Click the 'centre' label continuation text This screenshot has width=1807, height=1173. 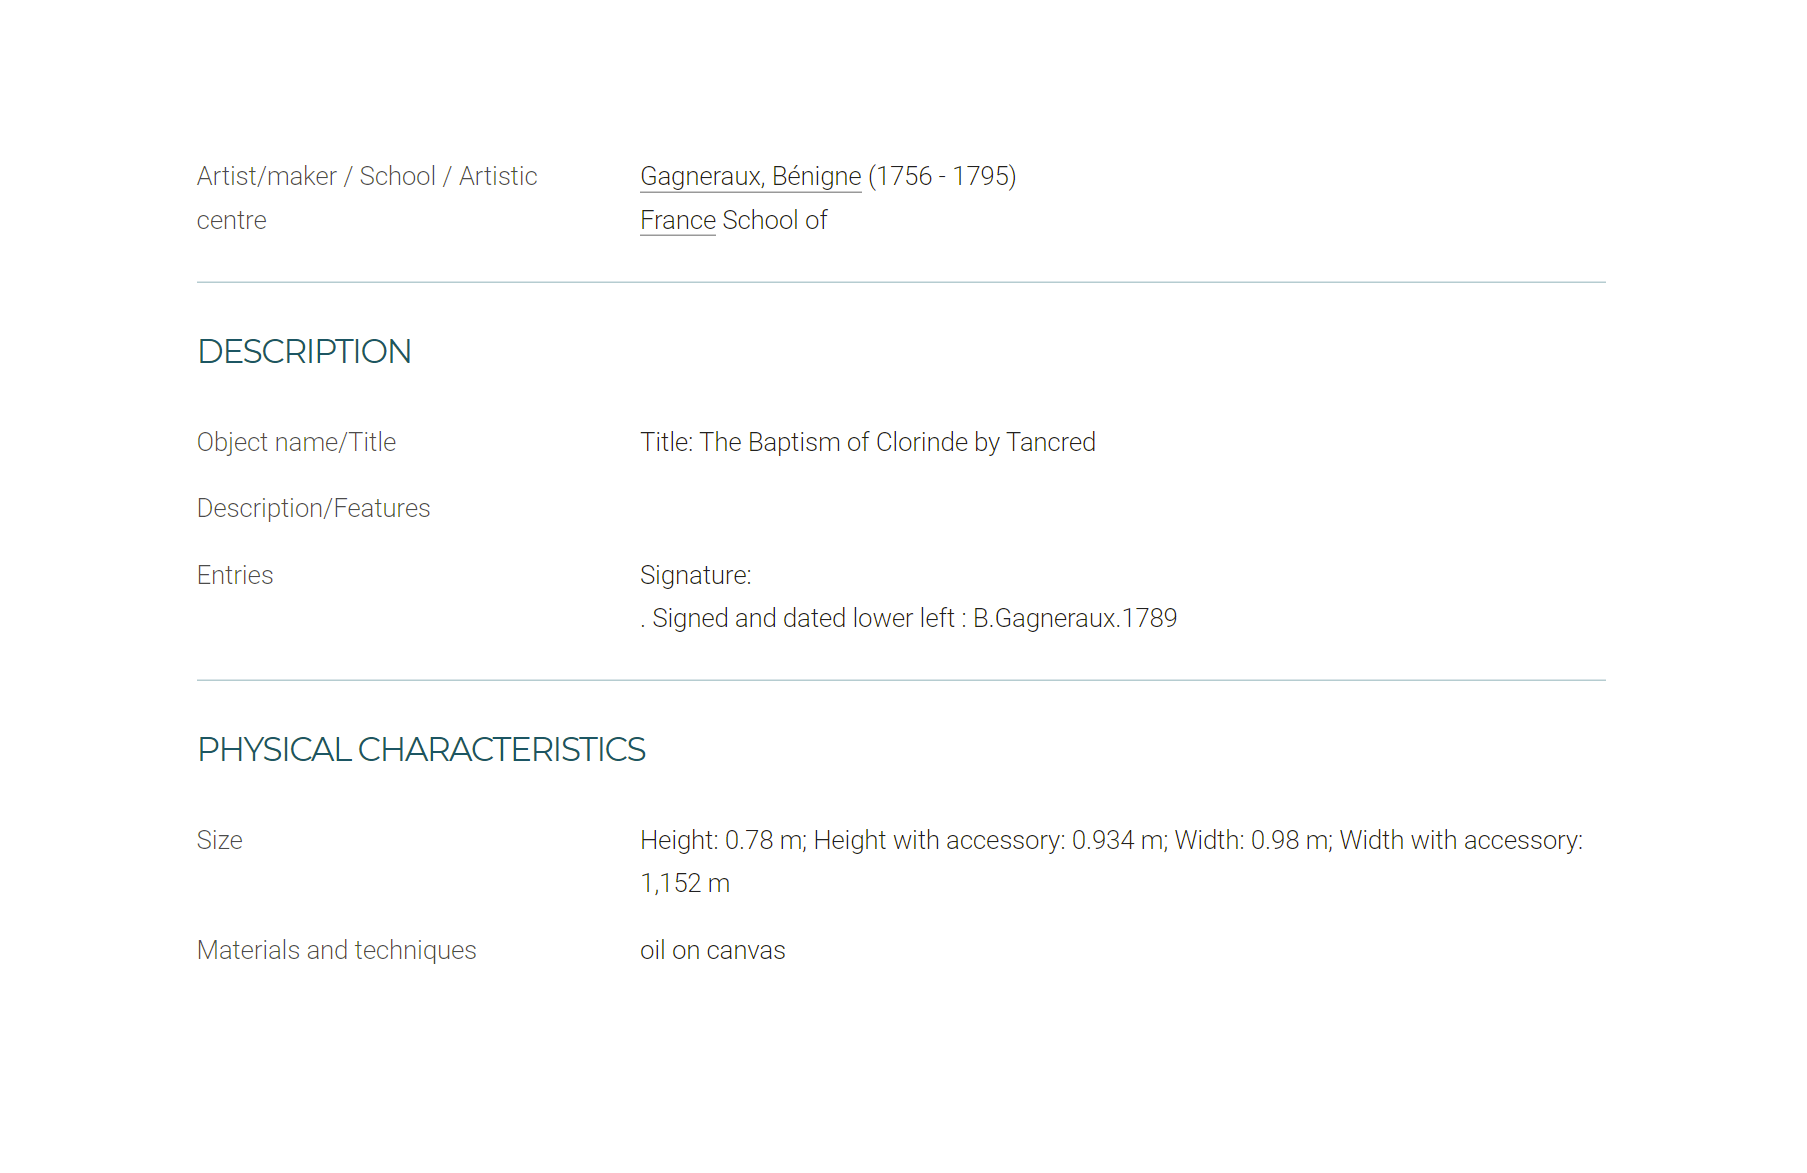coord(232,220)
